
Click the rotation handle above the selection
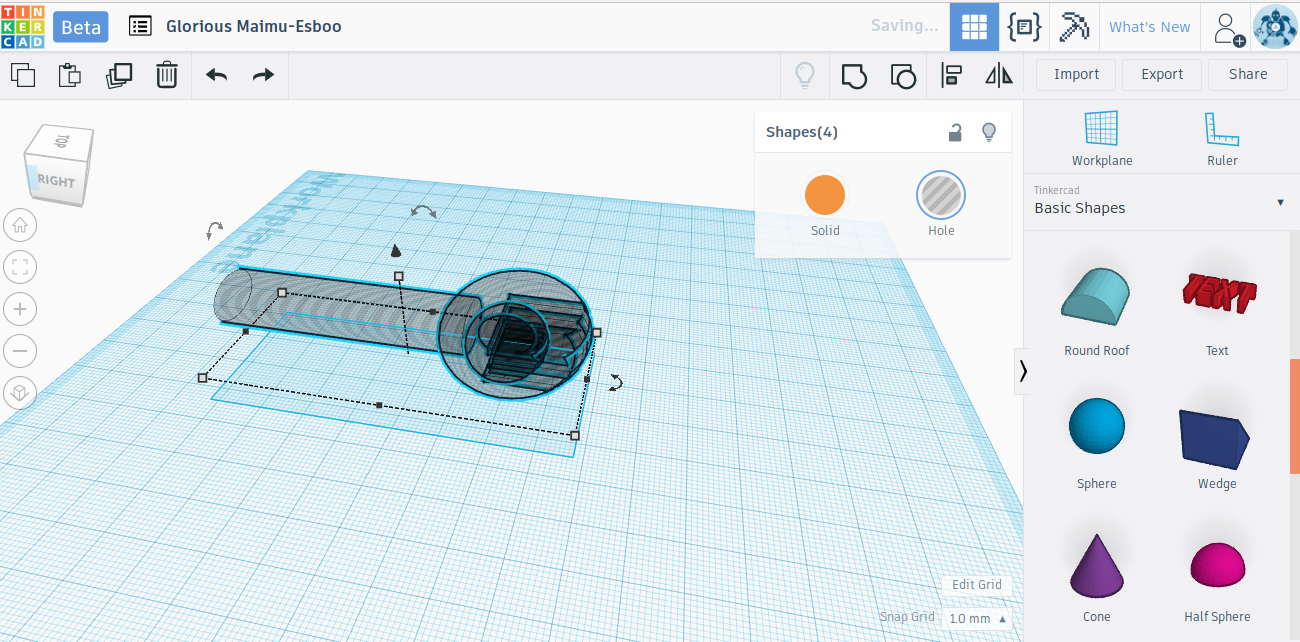click(424, 211)
